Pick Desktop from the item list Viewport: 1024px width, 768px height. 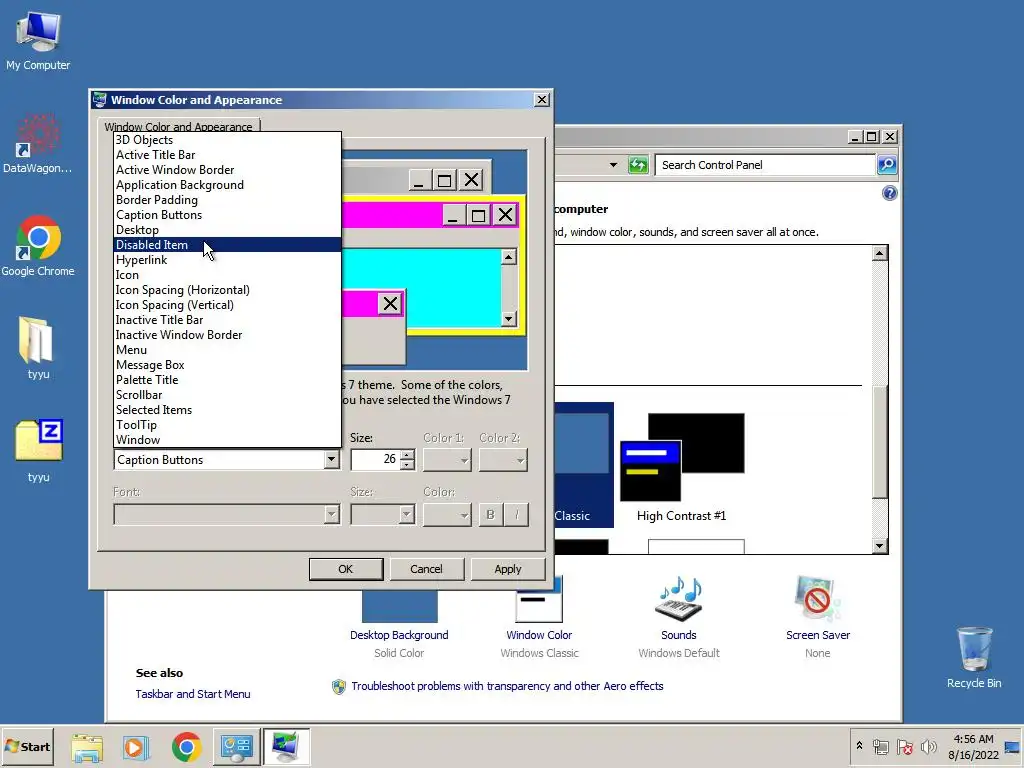(227, 230)
